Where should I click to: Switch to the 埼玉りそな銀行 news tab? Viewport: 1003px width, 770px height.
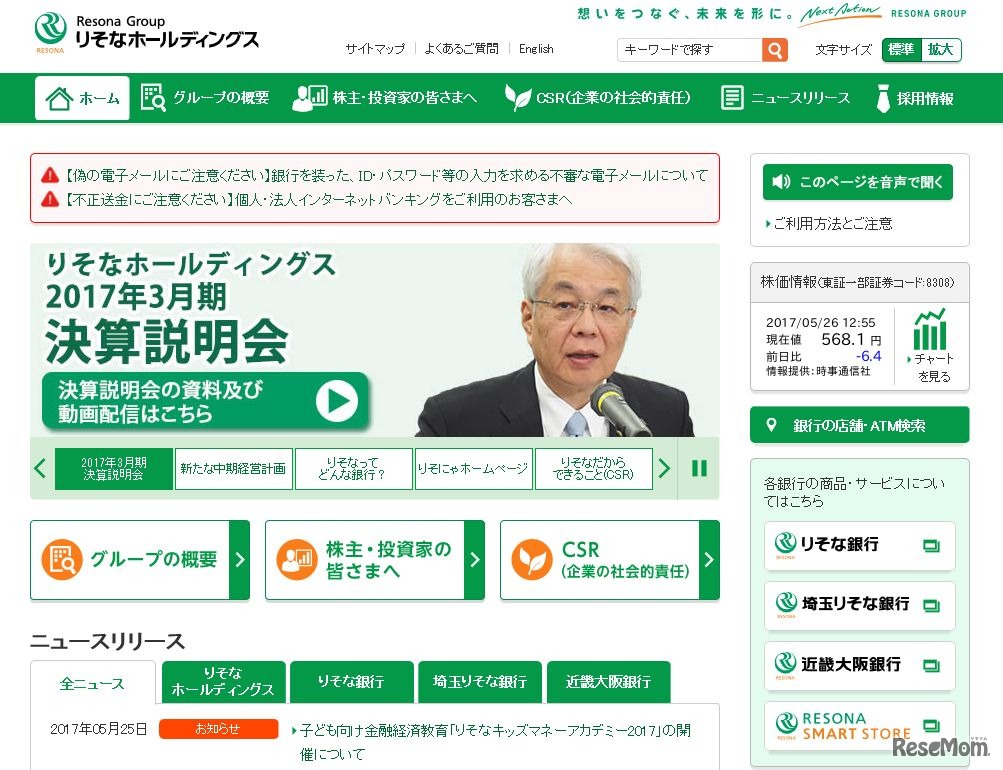tap(478, 682)
